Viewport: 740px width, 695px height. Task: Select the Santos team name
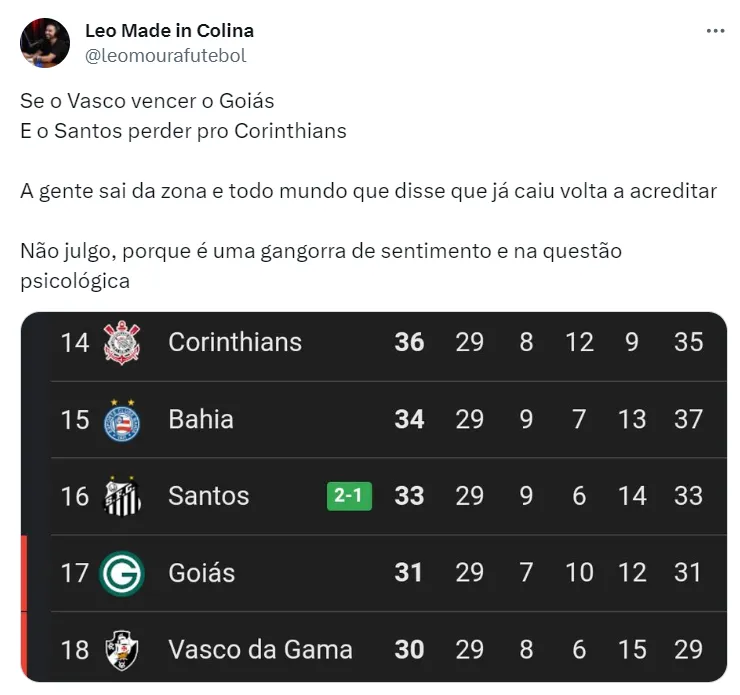click(x=209, y=496)
